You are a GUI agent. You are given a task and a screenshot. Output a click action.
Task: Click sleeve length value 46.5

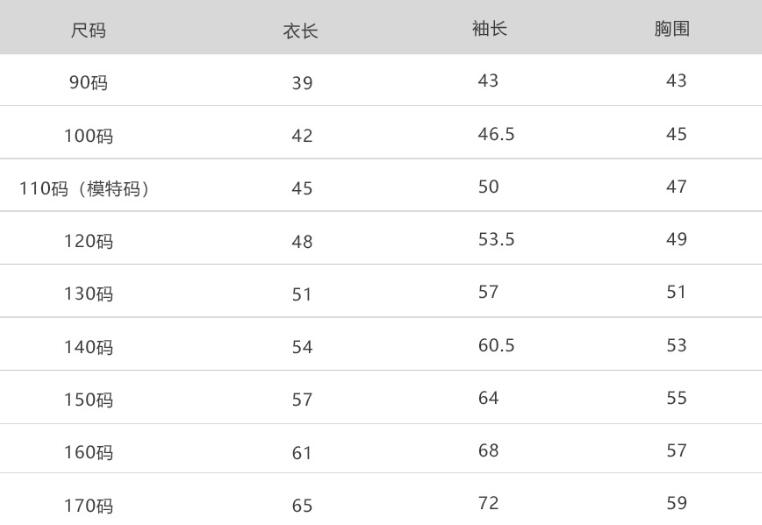pos(496,134)
